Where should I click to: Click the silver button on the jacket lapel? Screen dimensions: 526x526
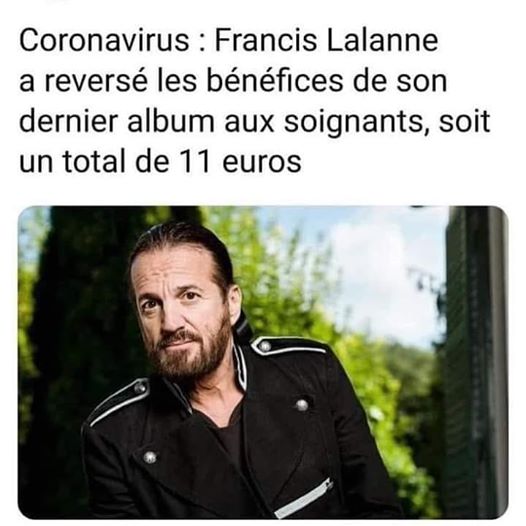(x=150, y=457)
